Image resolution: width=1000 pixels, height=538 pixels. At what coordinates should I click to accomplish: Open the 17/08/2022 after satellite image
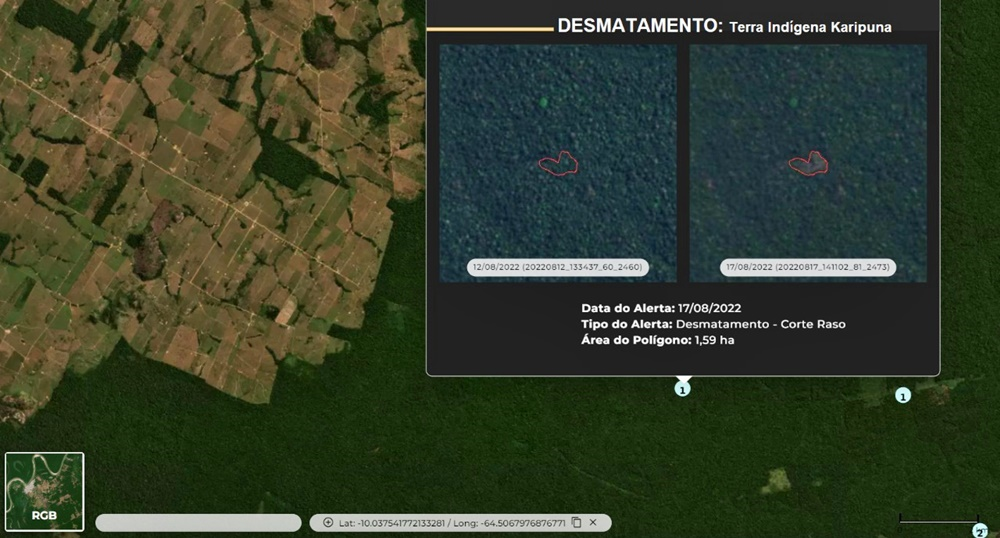pyautogui.click(x=808, y=163)
